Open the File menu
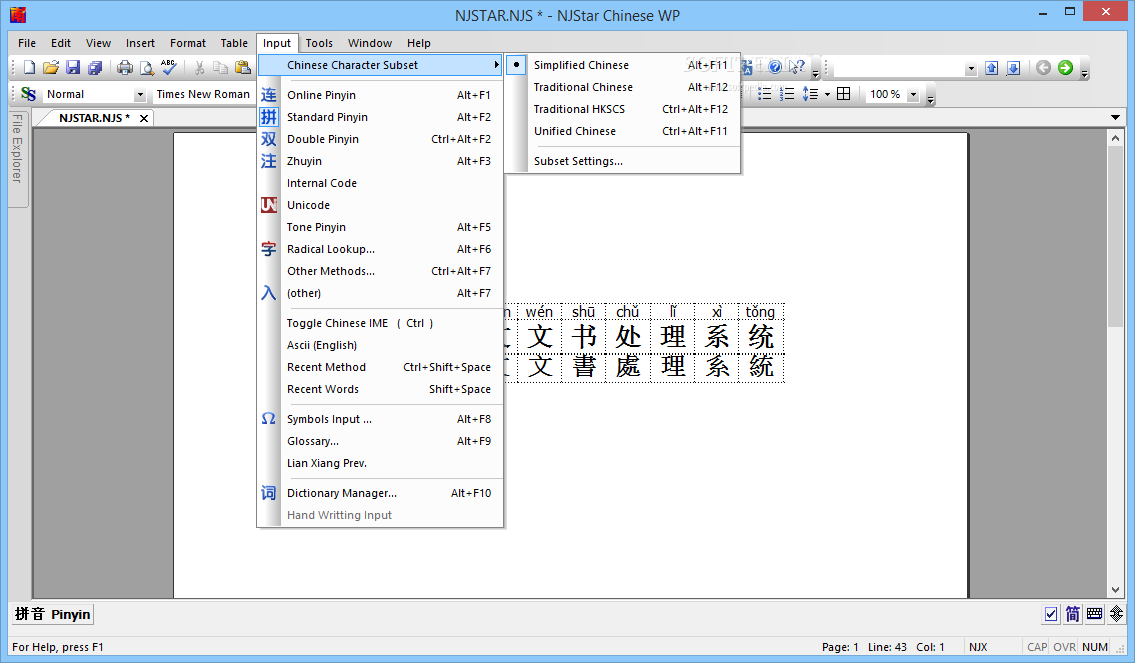Image resolution: width=1135 pixels, height=663 pixels. [27, 43]
